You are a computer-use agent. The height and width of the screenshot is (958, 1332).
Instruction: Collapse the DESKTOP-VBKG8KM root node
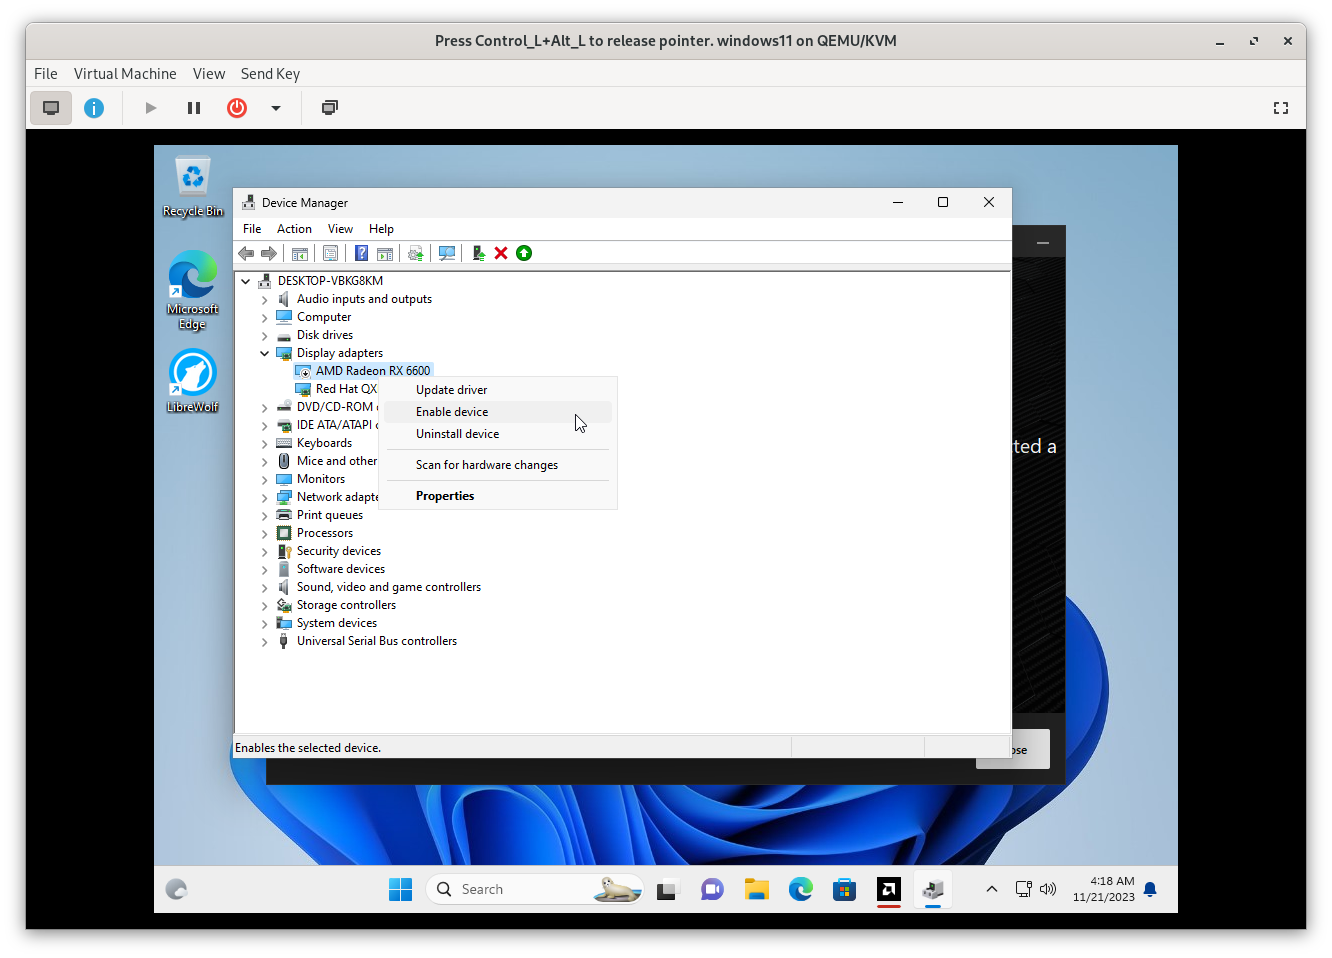tap(246, 281)
